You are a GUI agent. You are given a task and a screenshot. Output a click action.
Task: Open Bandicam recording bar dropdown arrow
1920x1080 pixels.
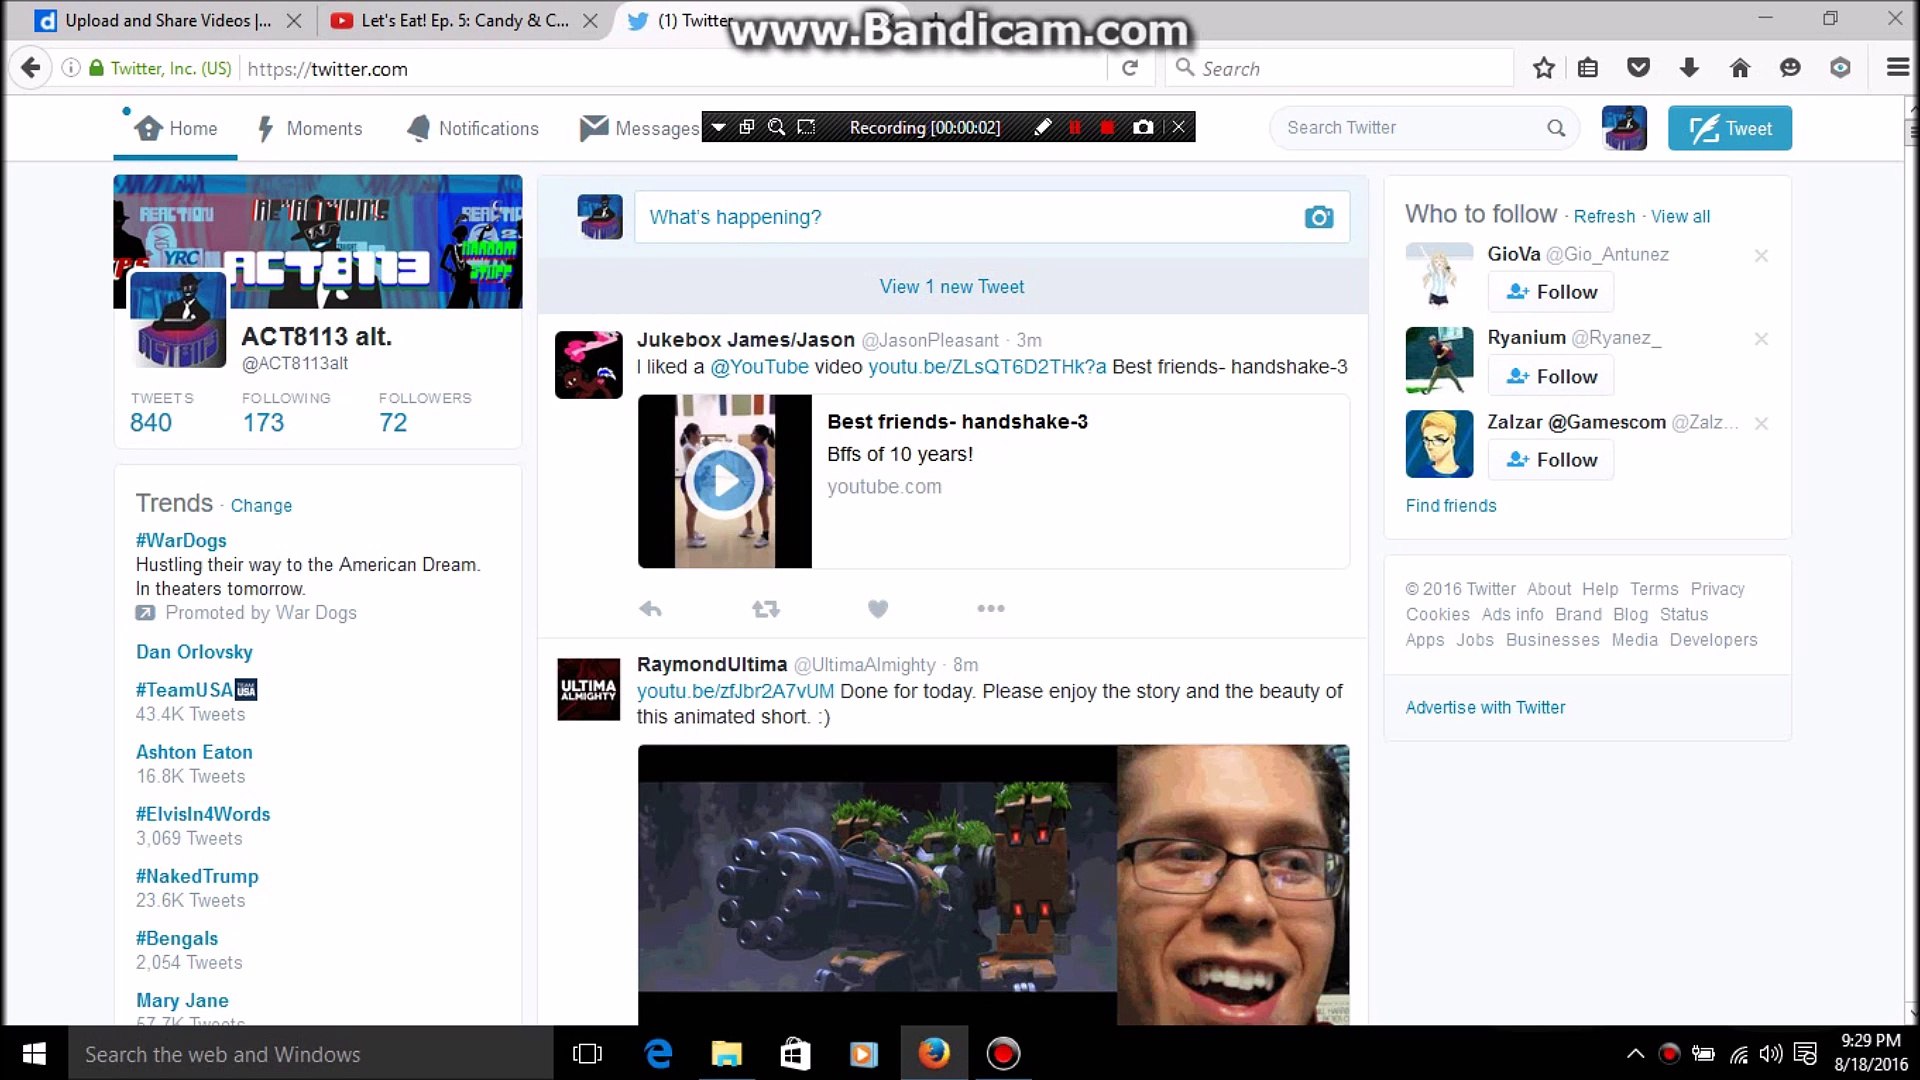pos(718,127)
